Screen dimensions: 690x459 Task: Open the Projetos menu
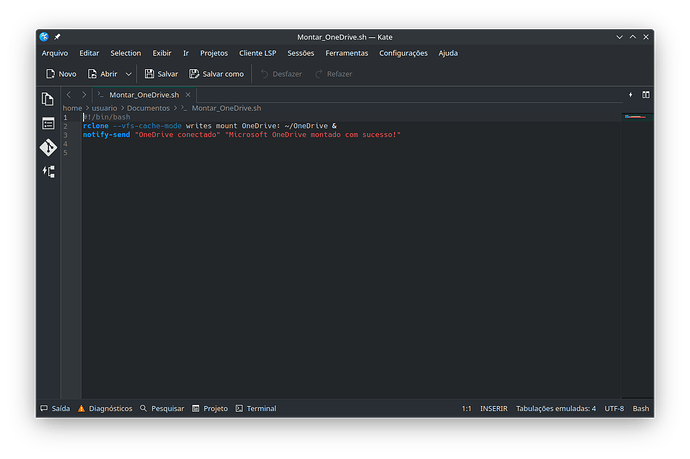(214, 53)
